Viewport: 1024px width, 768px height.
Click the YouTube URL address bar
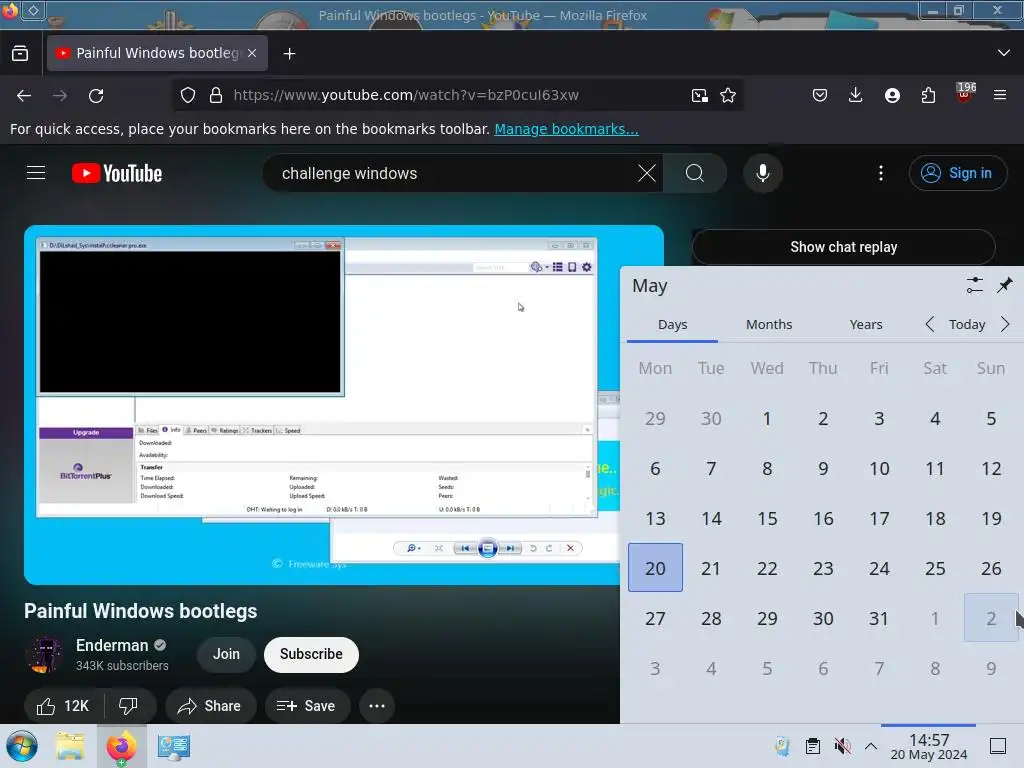coord(457,95)
